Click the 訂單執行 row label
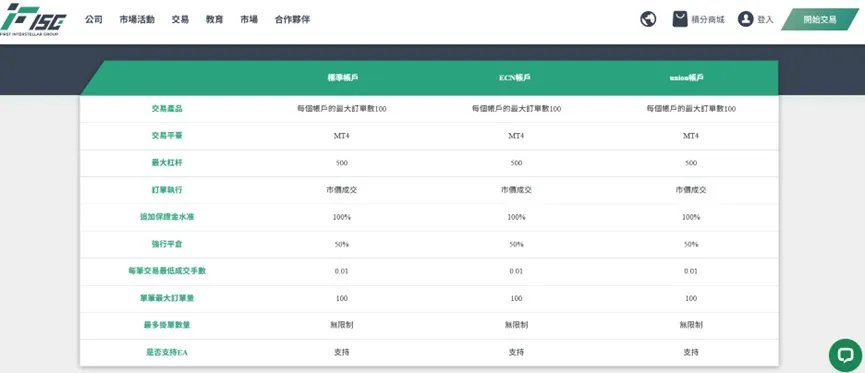This screenshot has height=373, width=865. pyautogui.click(x=167, y=190)
